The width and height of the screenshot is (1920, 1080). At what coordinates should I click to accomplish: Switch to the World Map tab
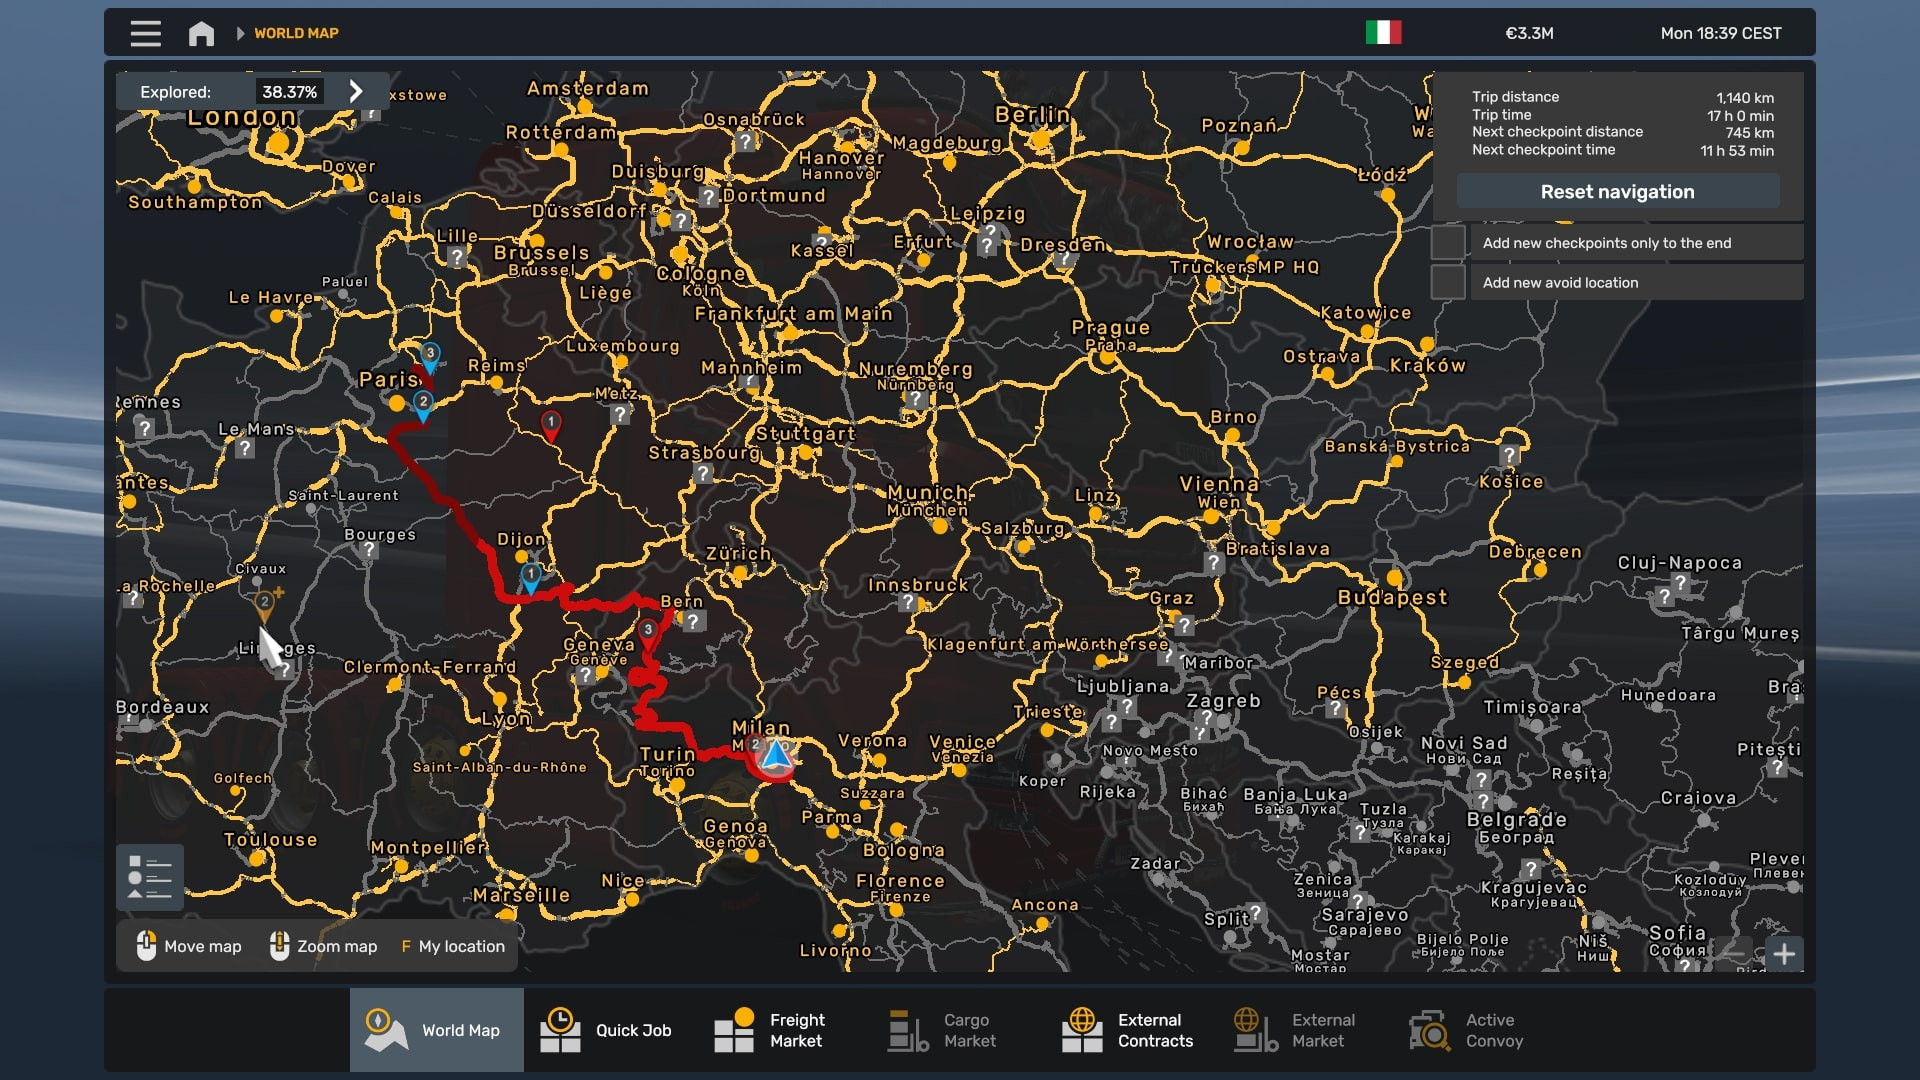(437, 1030)
